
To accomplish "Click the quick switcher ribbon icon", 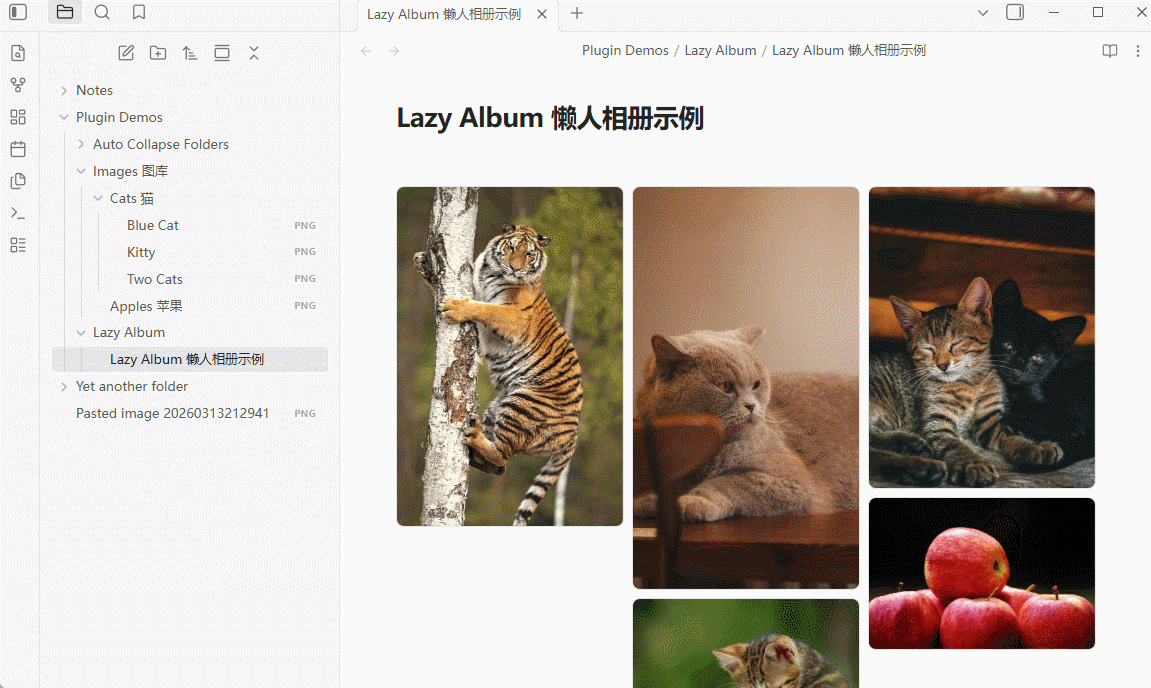I will click(18, 53).
